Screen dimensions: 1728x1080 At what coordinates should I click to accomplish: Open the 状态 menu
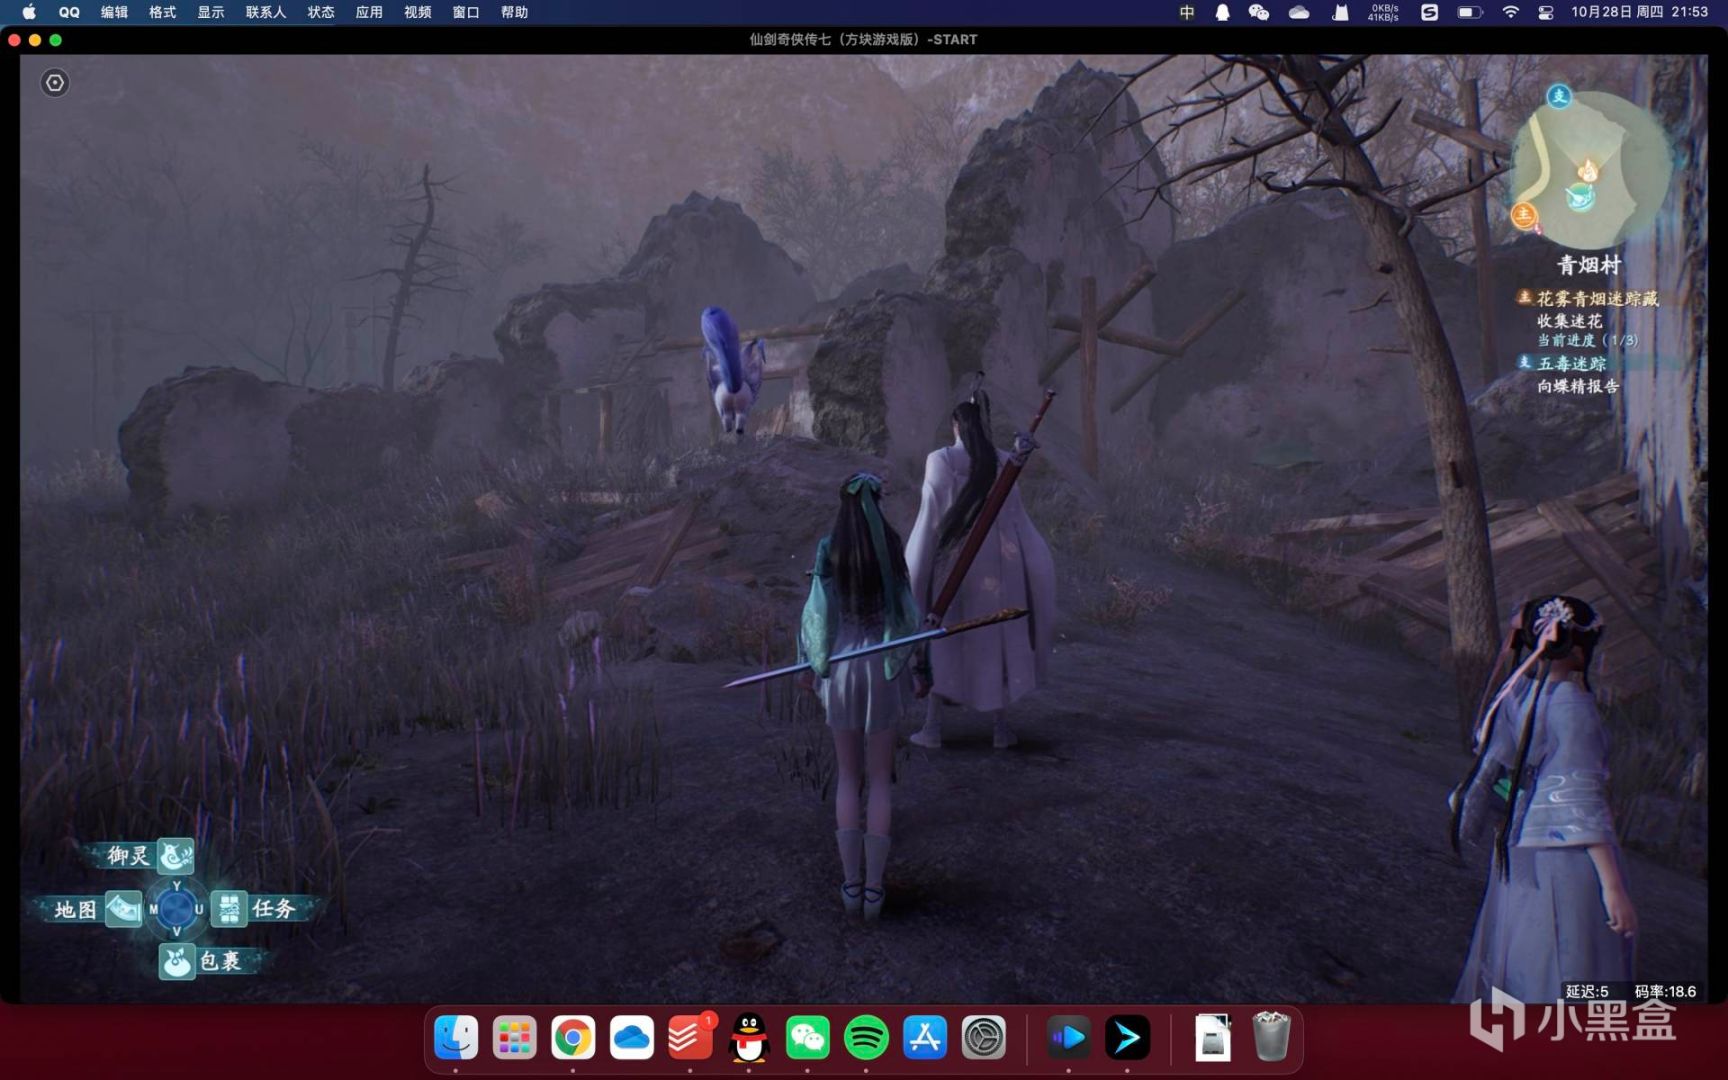coord(321,12)
